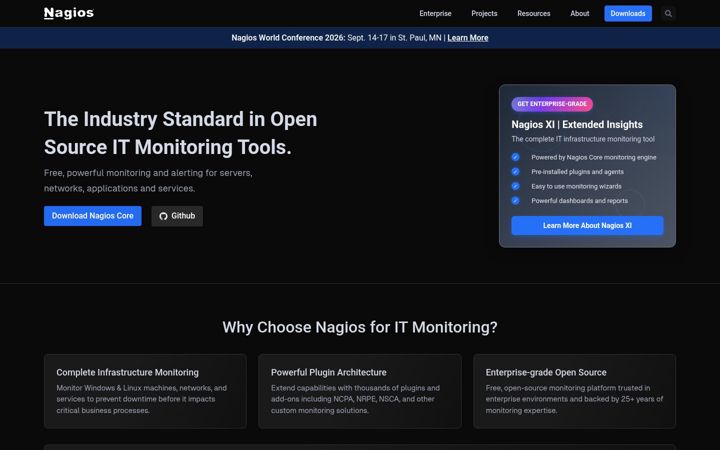Click Powerful dashboards and reports text

click(579, 201)
